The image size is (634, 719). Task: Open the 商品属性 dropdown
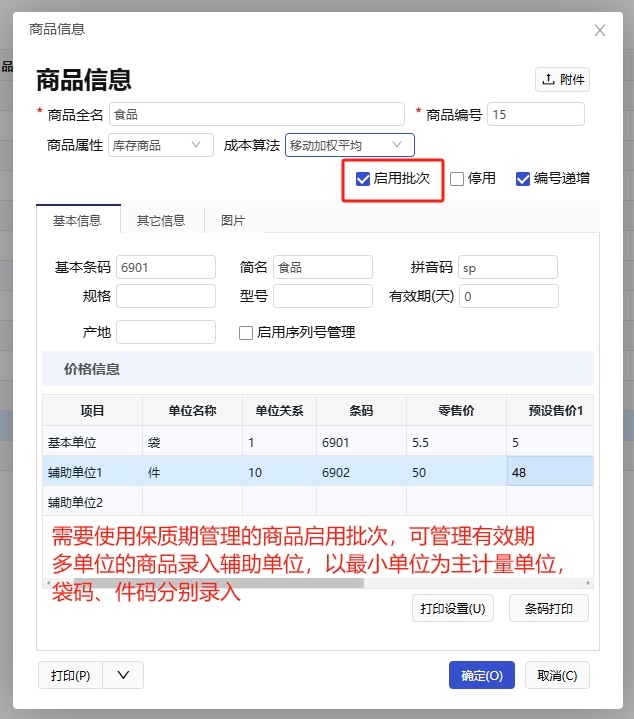(x=161, y=145)
